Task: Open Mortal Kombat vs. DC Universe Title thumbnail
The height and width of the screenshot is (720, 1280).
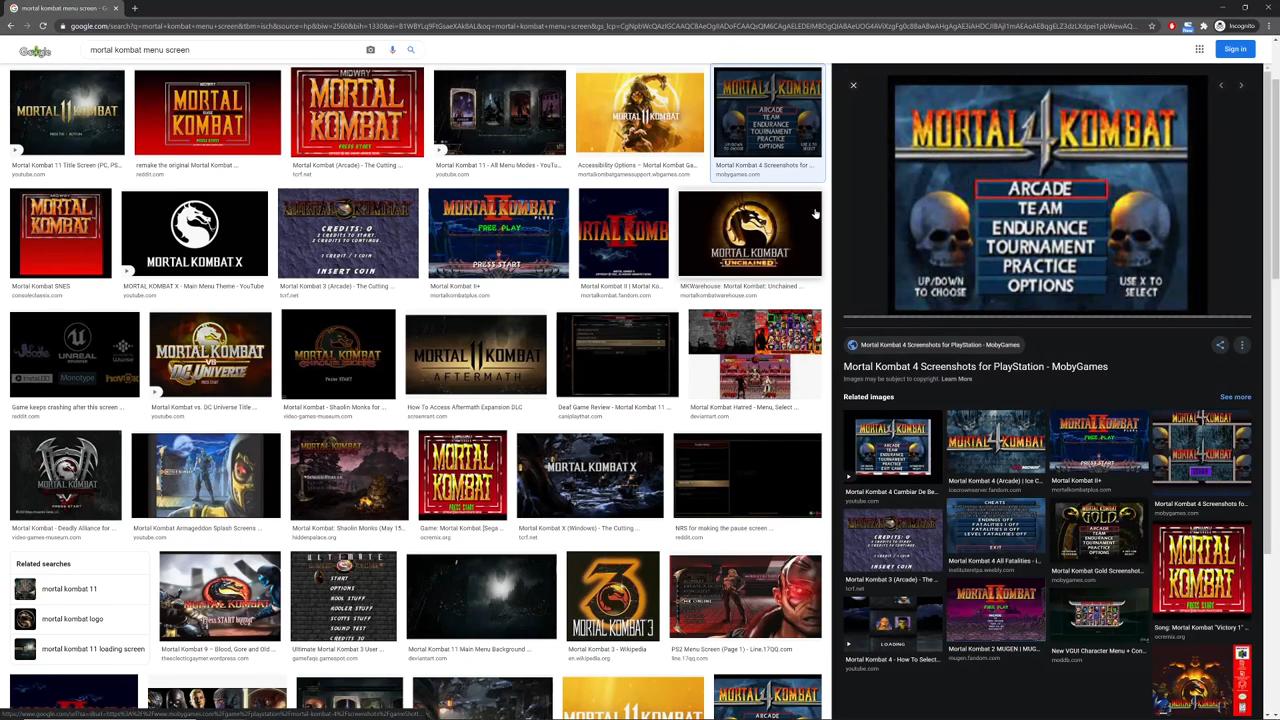Action: (210, 354)
